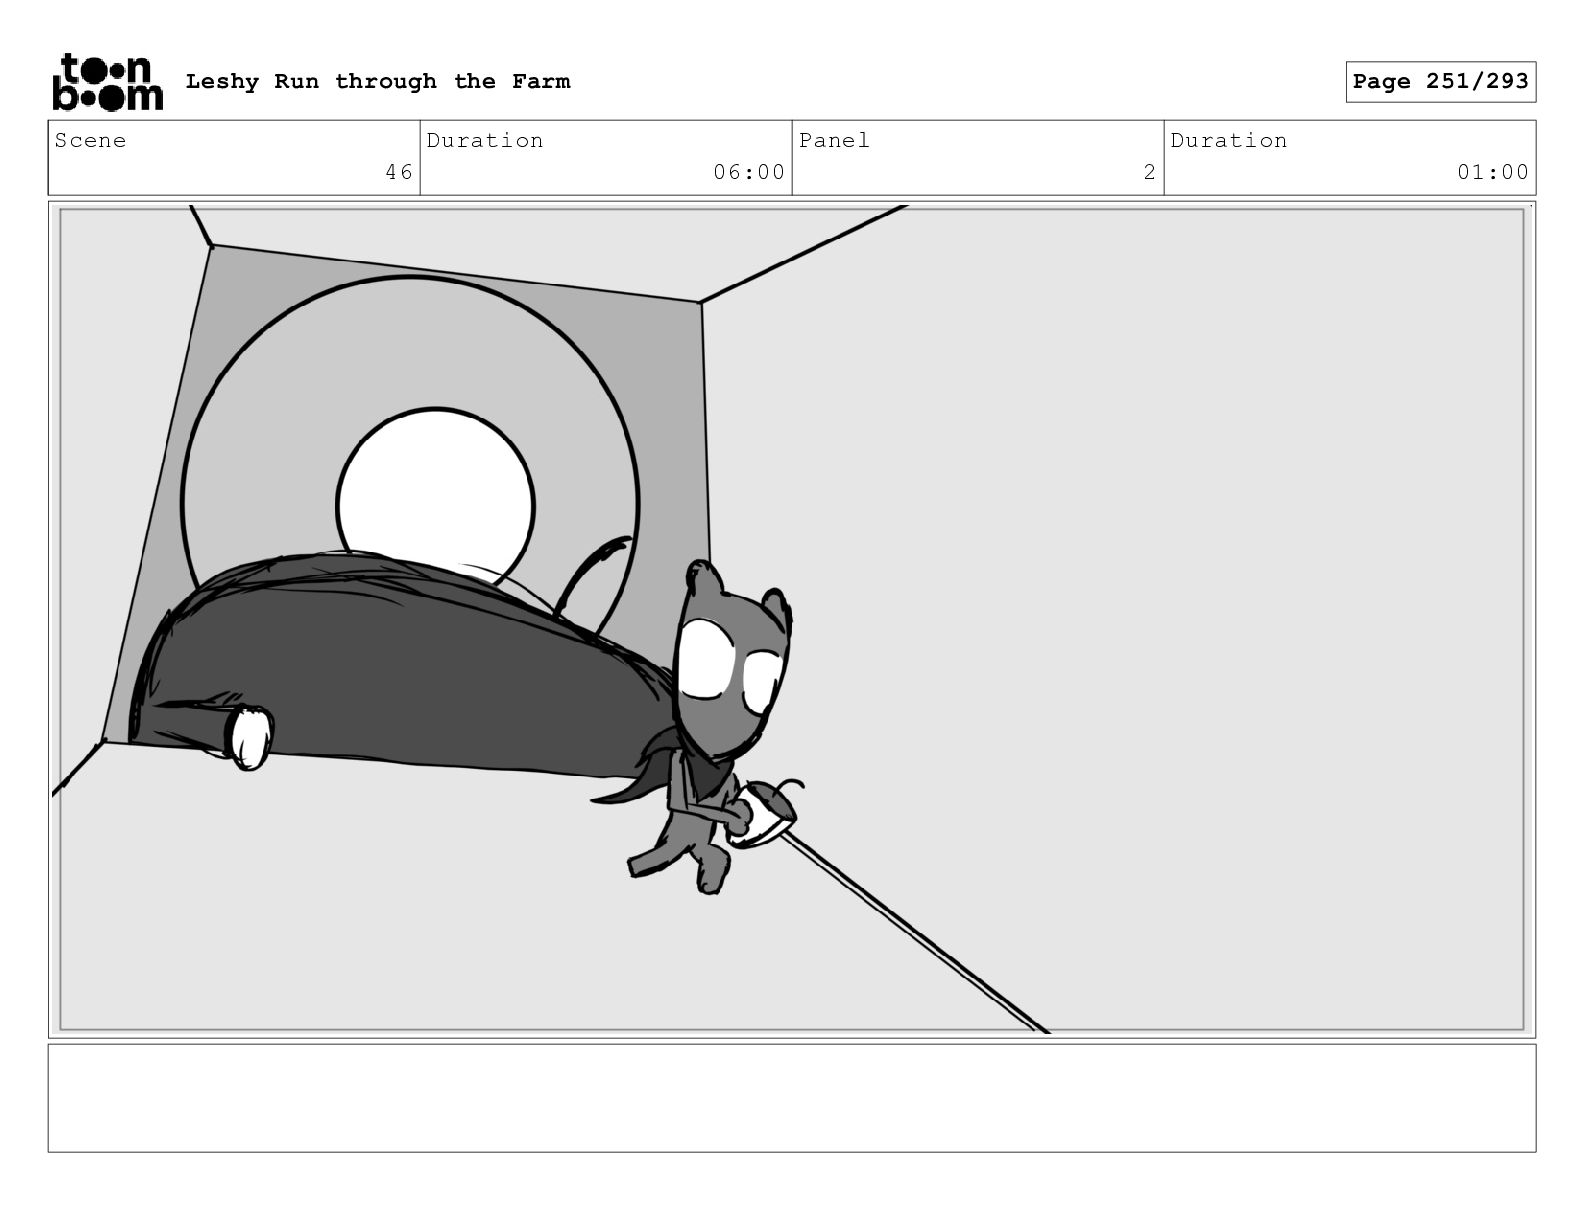The image size is (1584, 1224).
Task: Click the scene Duration label
Action: click(x=485, y=141)
